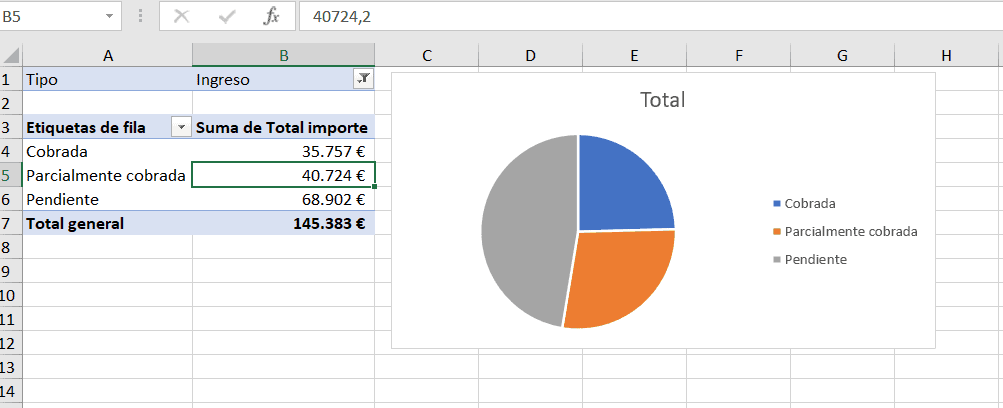Open the Insert Function fx icon
1003x408 pixels.
pyautogui.click(x=272, y=17)
